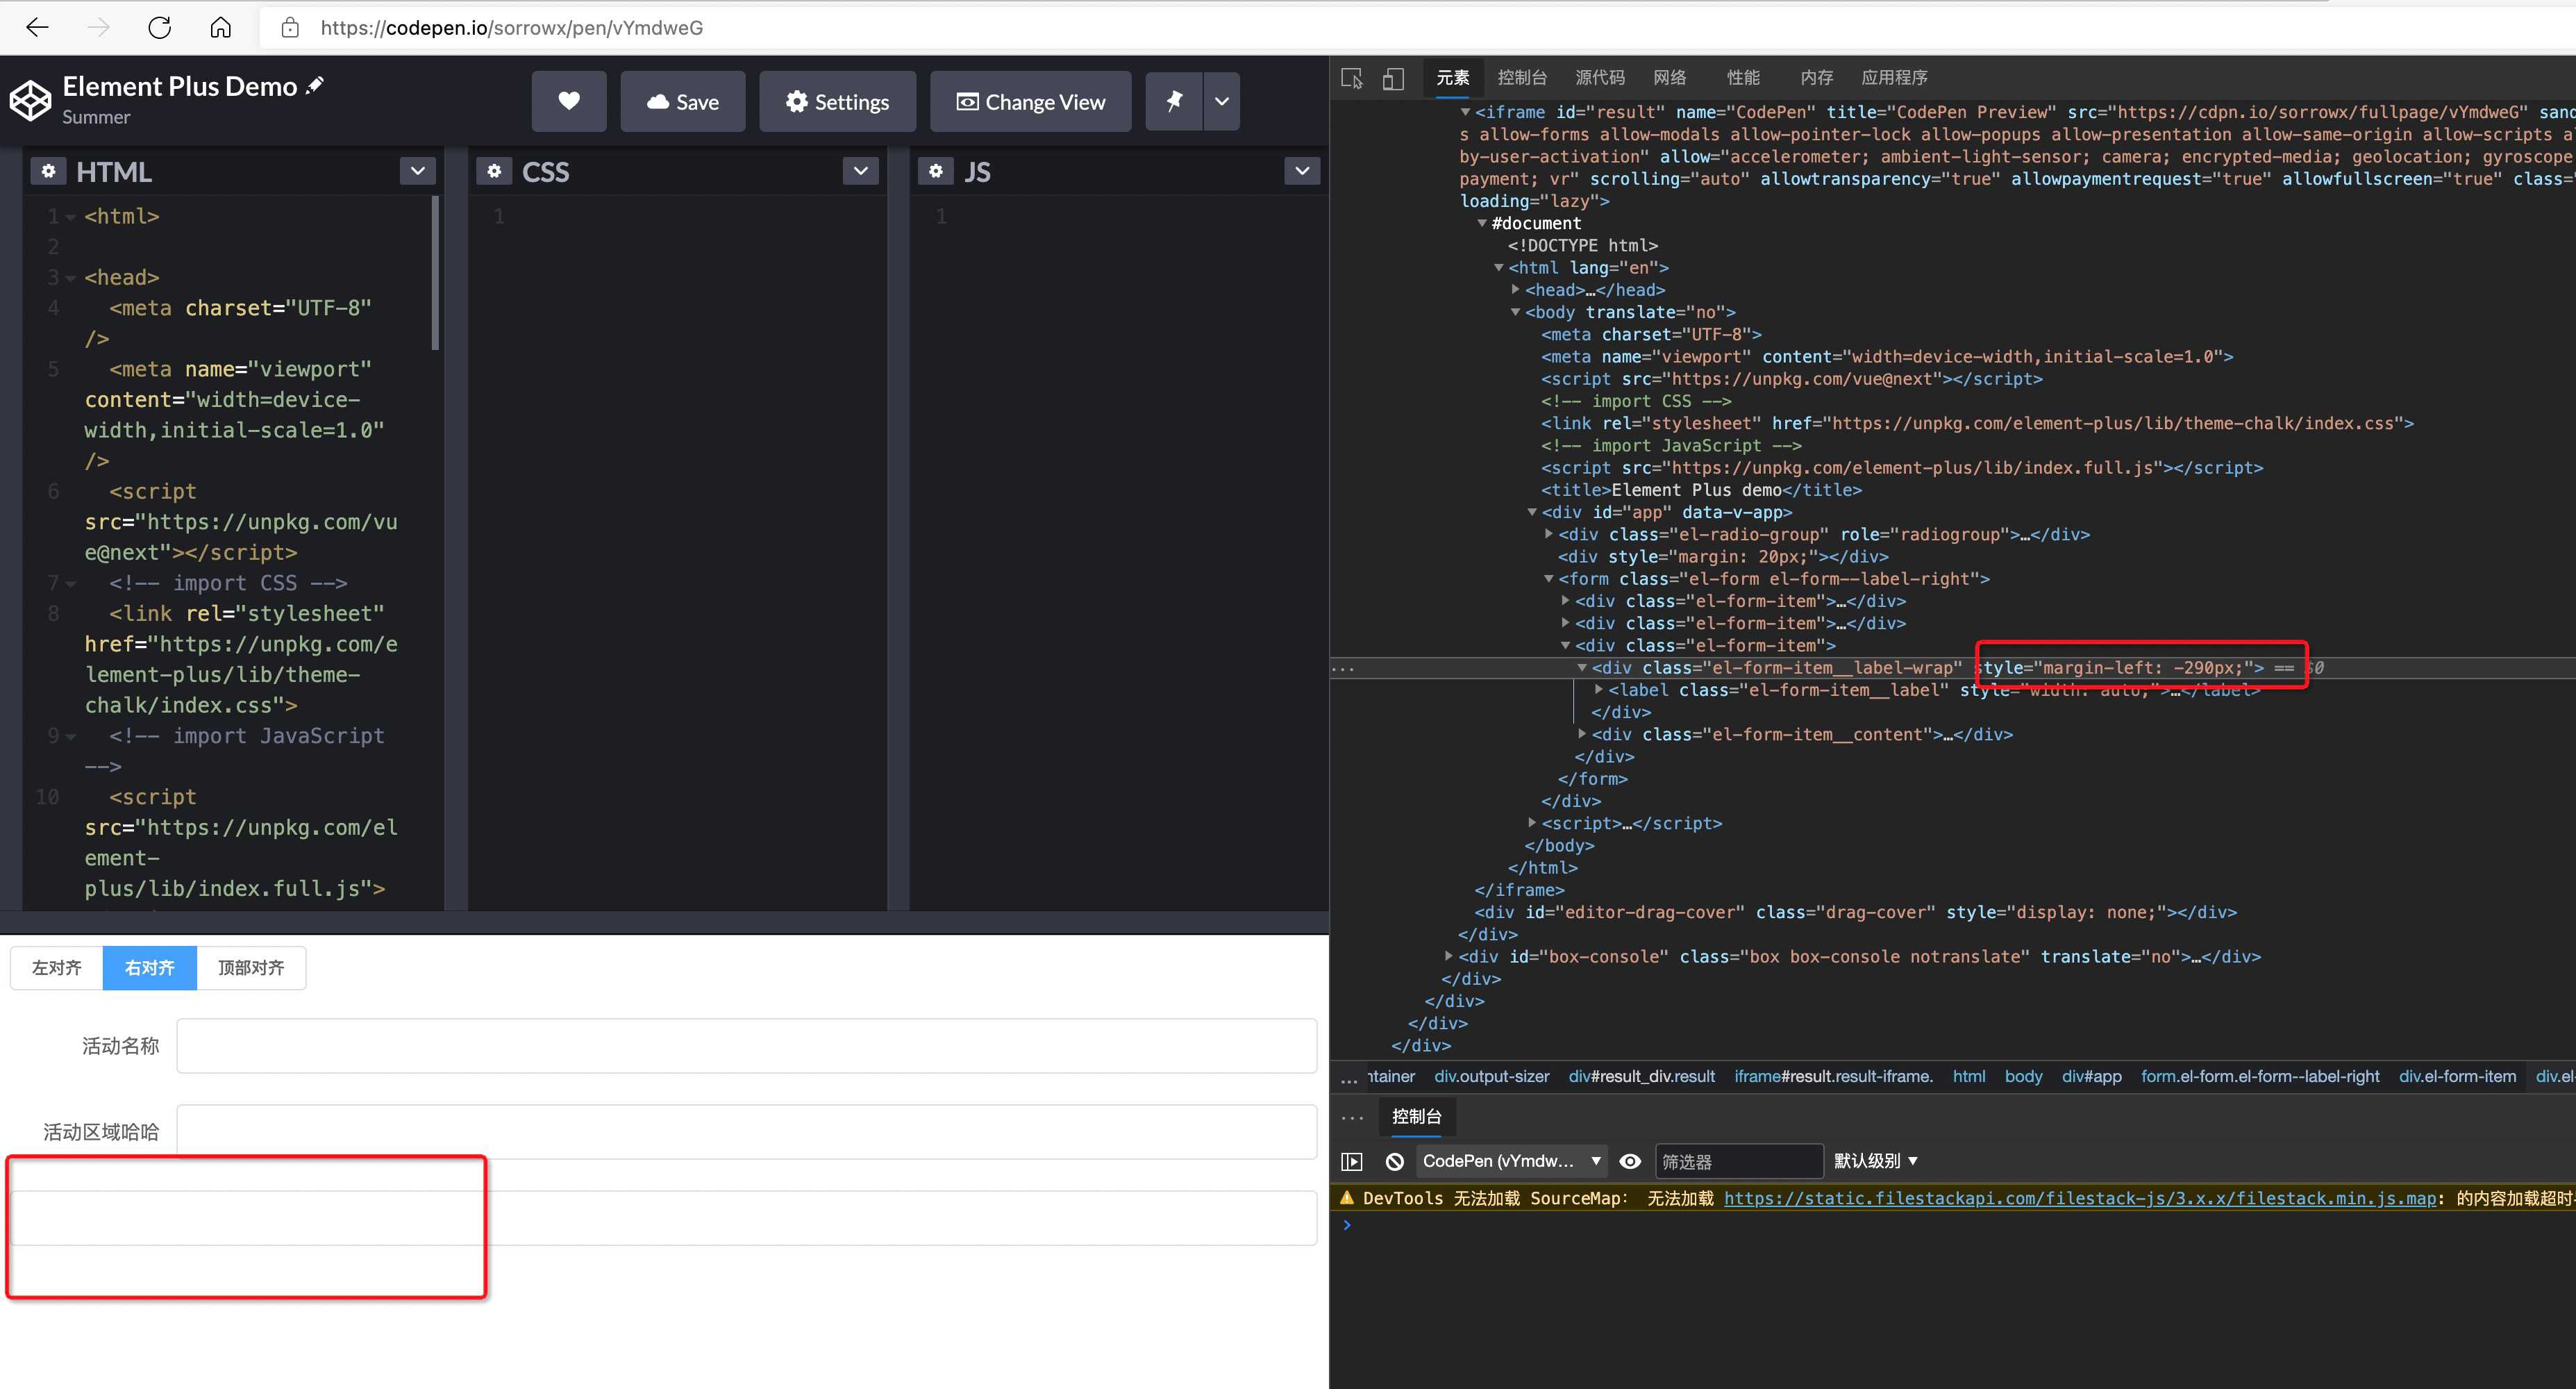
Task: Open the DevTools drawer three-dots menu
Action: (x=1352, y=1117)
